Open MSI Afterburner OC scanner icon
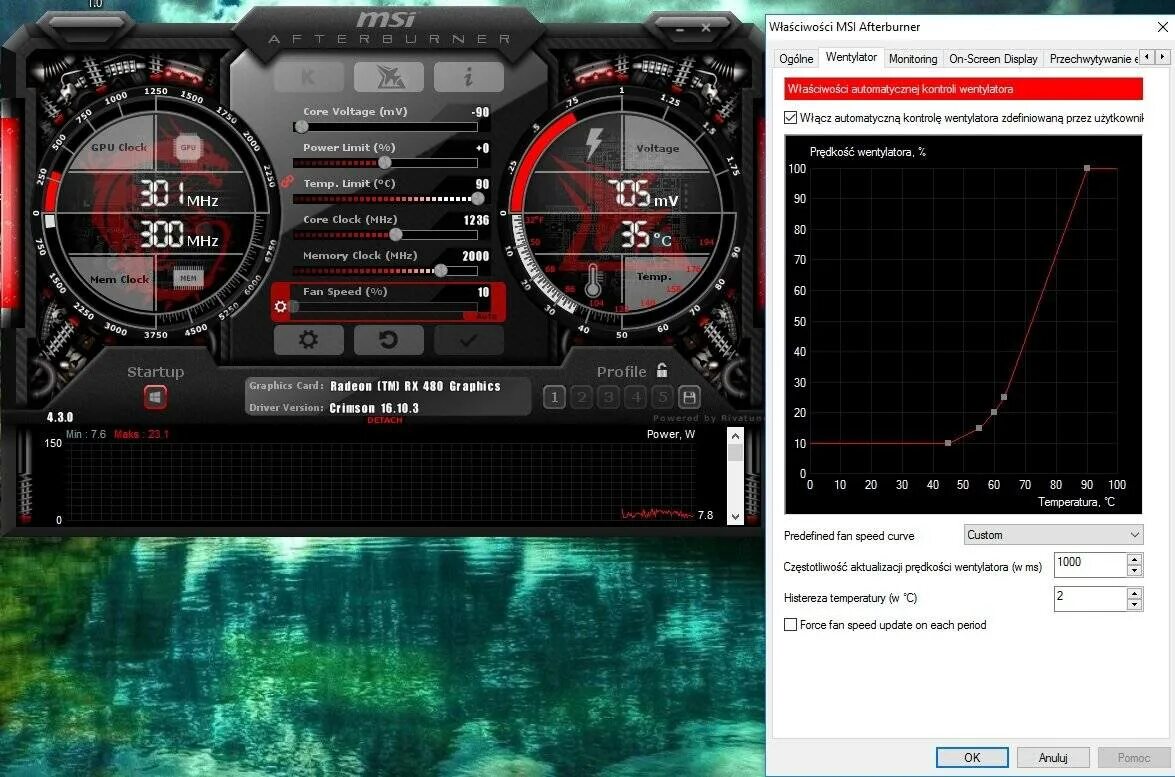The height and width of the screenshot is (777, 1175). coord(389,76)
